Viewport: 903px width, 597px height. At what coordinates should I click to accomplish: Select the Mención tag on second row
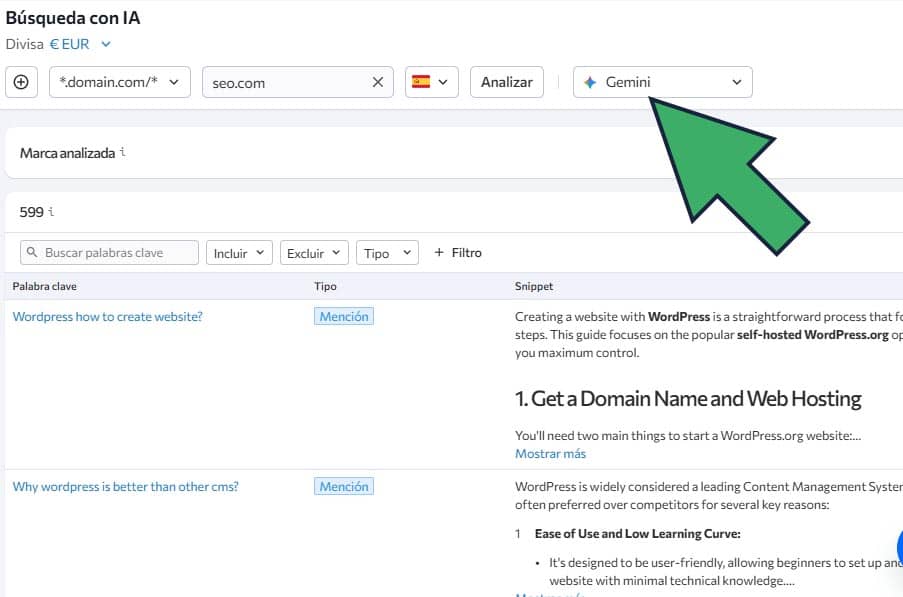[344, 486]
